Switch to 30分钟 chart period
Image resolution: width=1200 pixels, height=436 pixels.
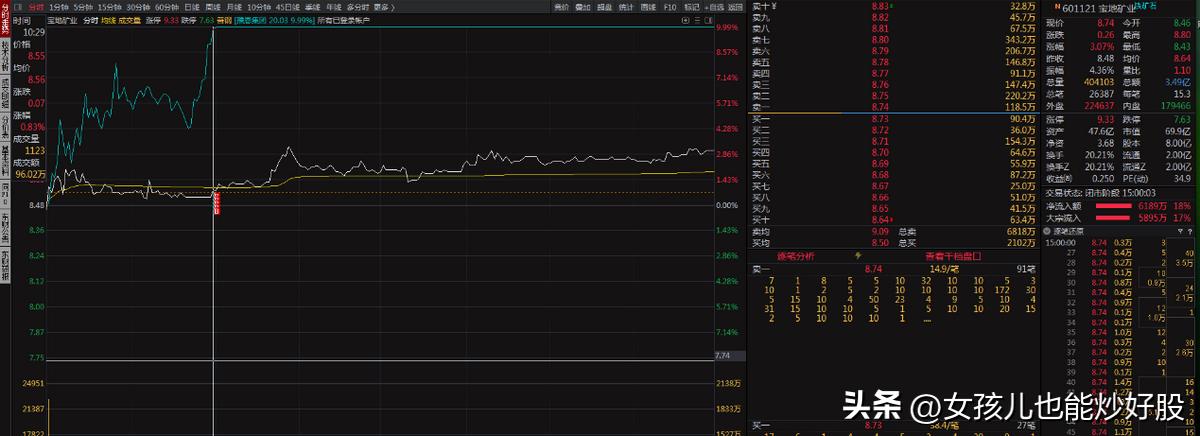(138, 7)
